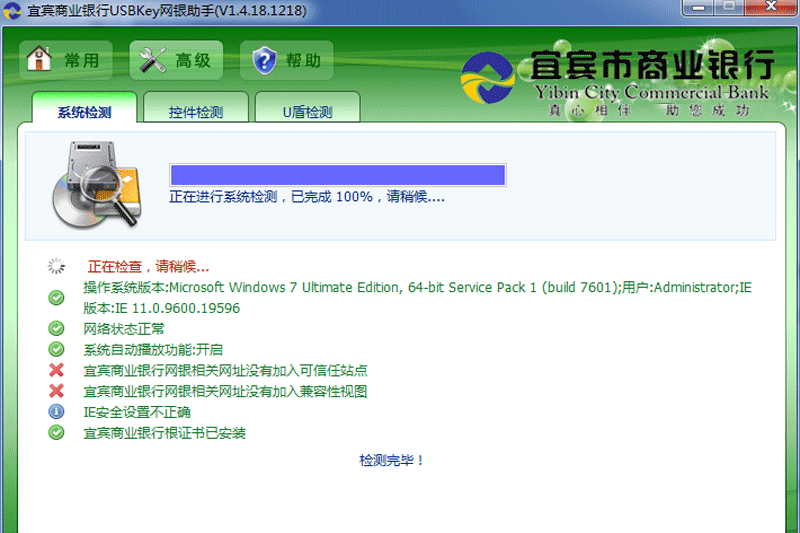Click the question shield icon on 帮助
The image size is (800, 533).
point(264,60)
